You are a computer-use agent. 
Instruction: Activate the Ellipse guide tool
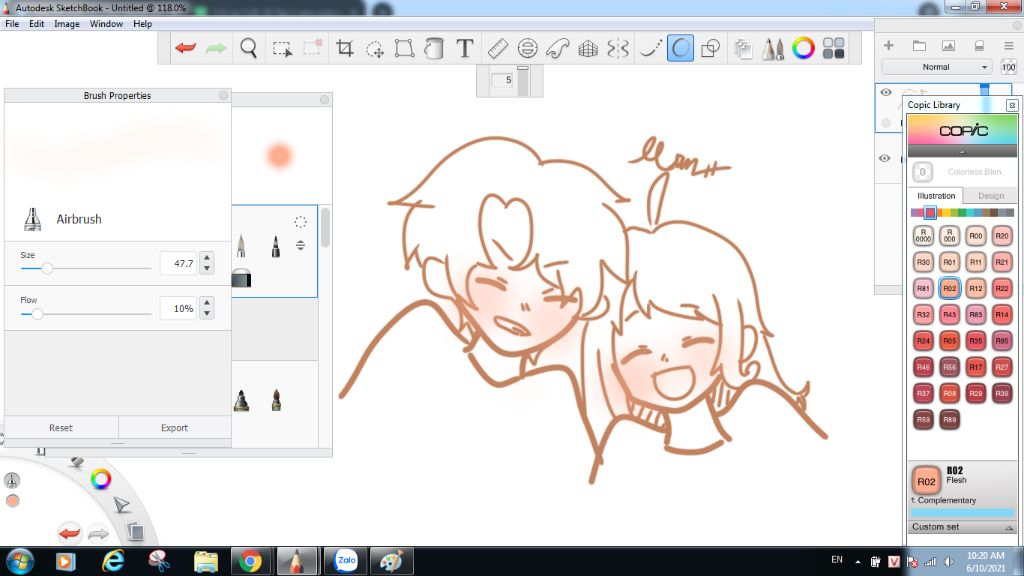pos(527,48)
